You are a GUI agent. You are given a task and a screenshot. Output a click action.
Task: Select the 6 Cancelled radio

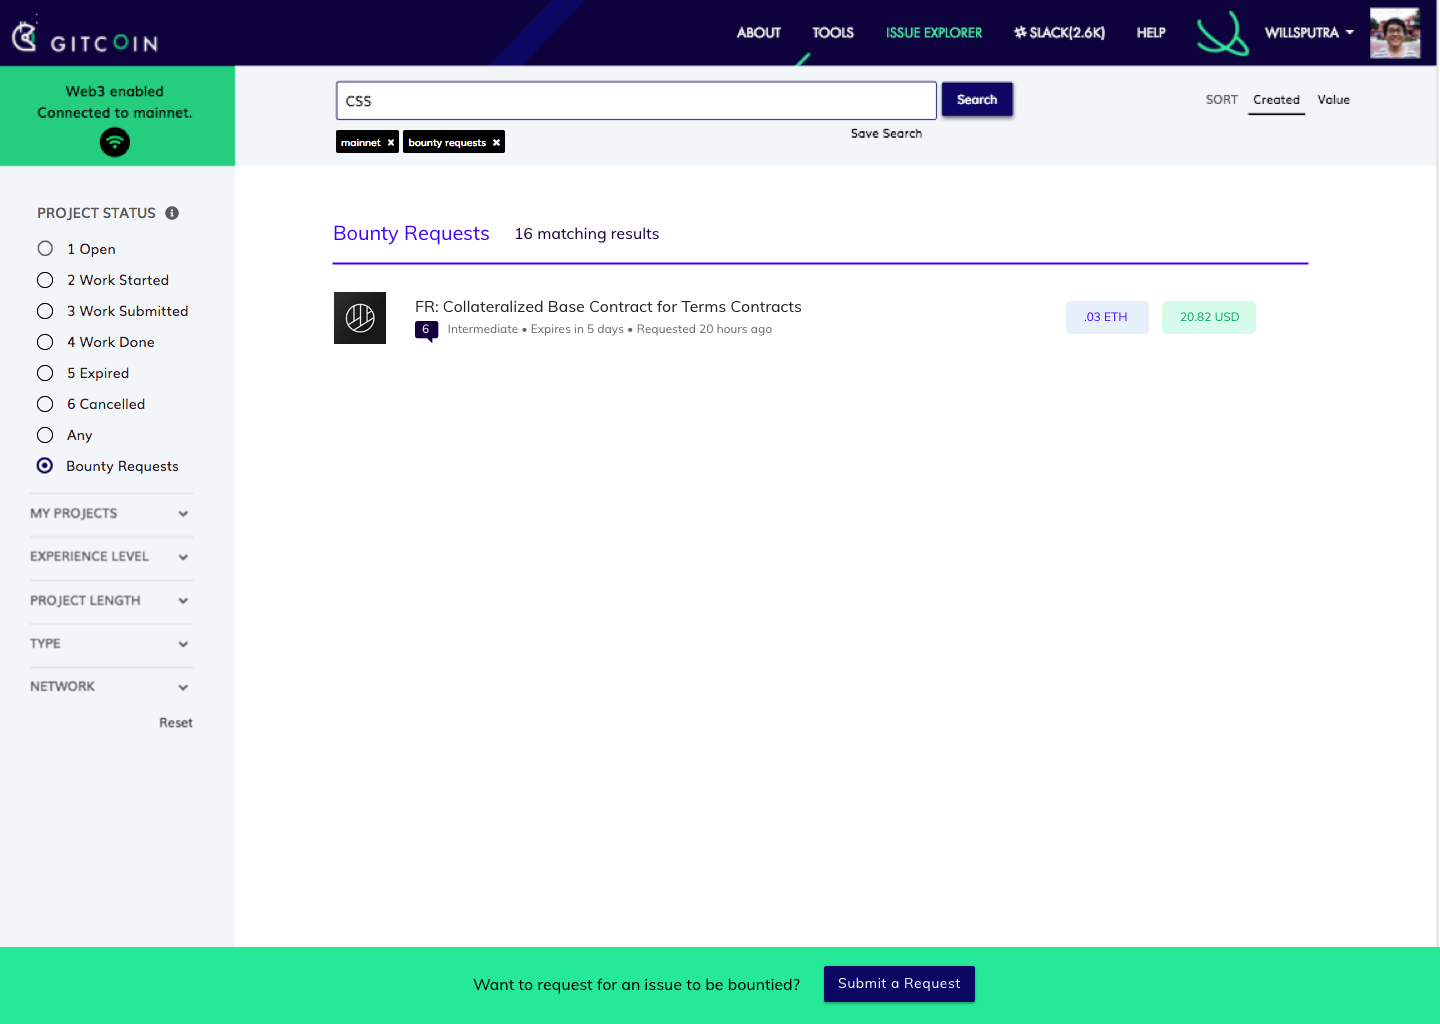point(45,404)
